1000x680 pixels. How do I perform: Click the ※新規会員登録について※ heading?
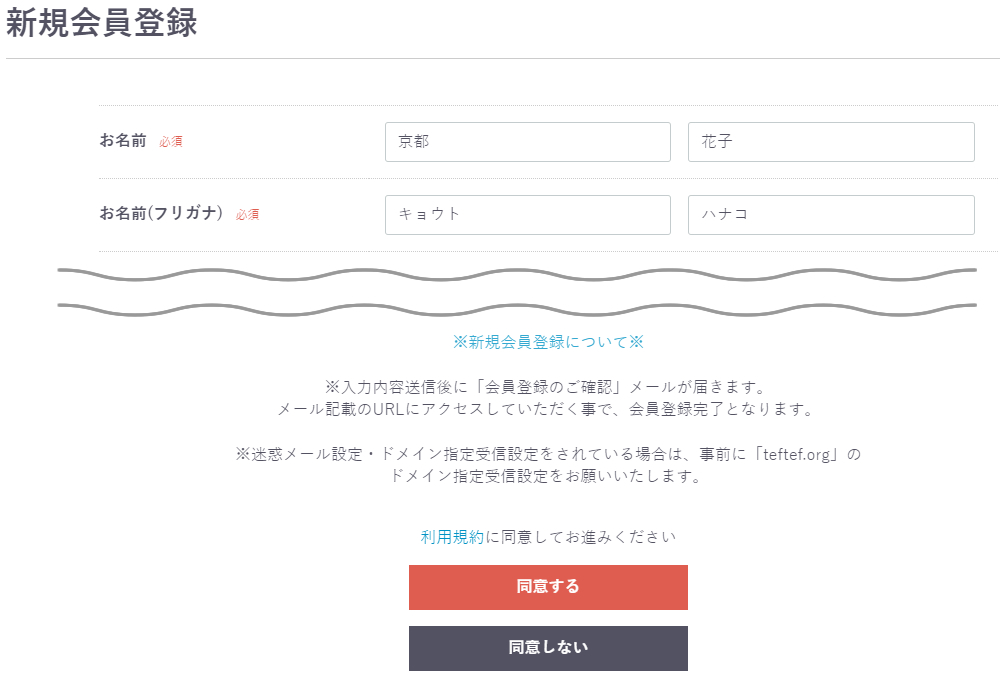548,342
